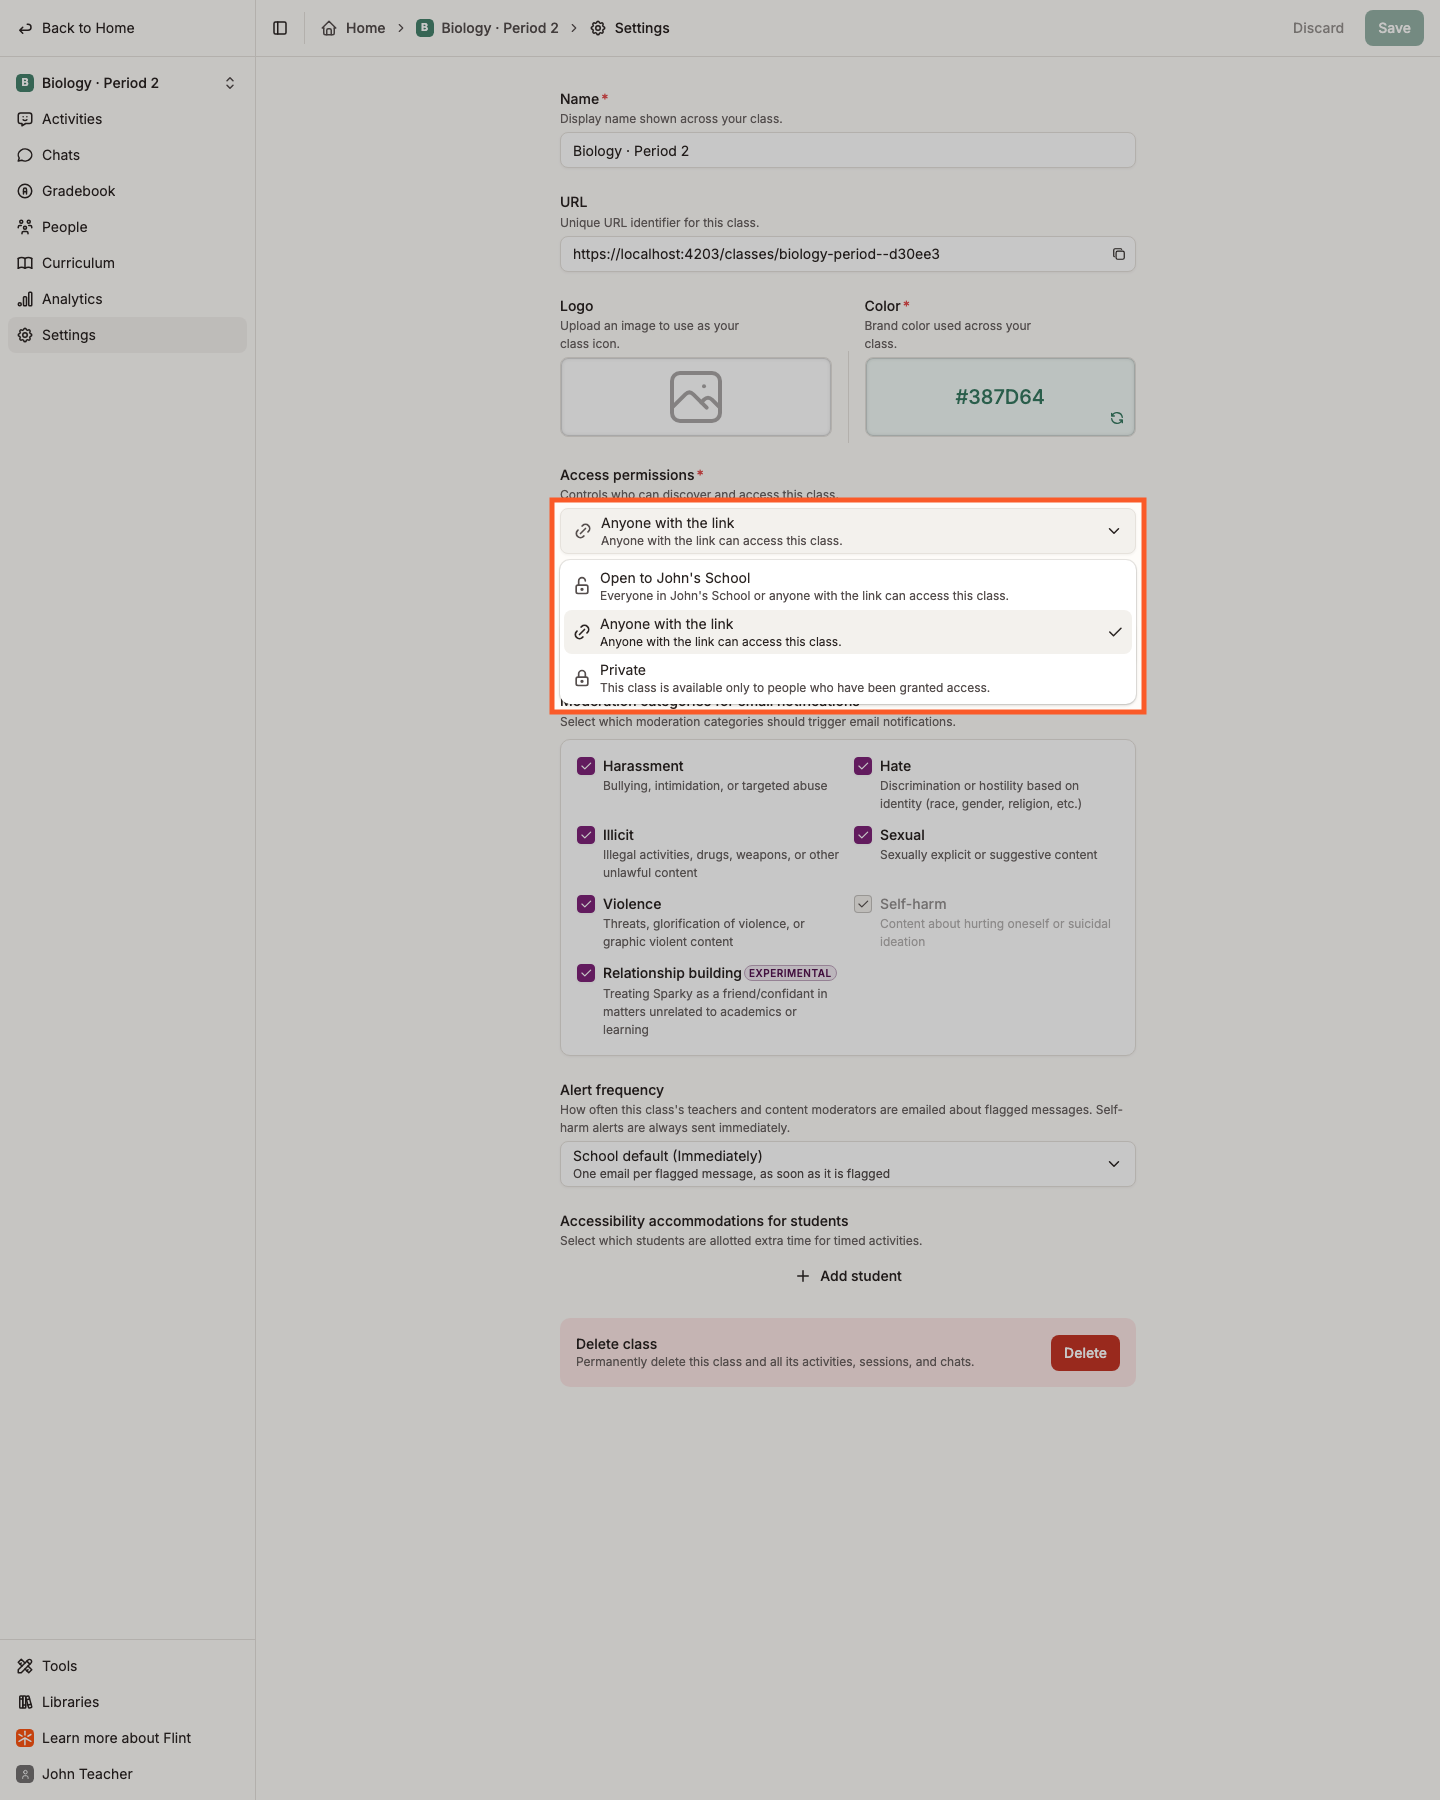Screen dimensions: 1440x1800
Task: Click checkmark on selected Anyone with the link option
Action: click(1115, 632)
